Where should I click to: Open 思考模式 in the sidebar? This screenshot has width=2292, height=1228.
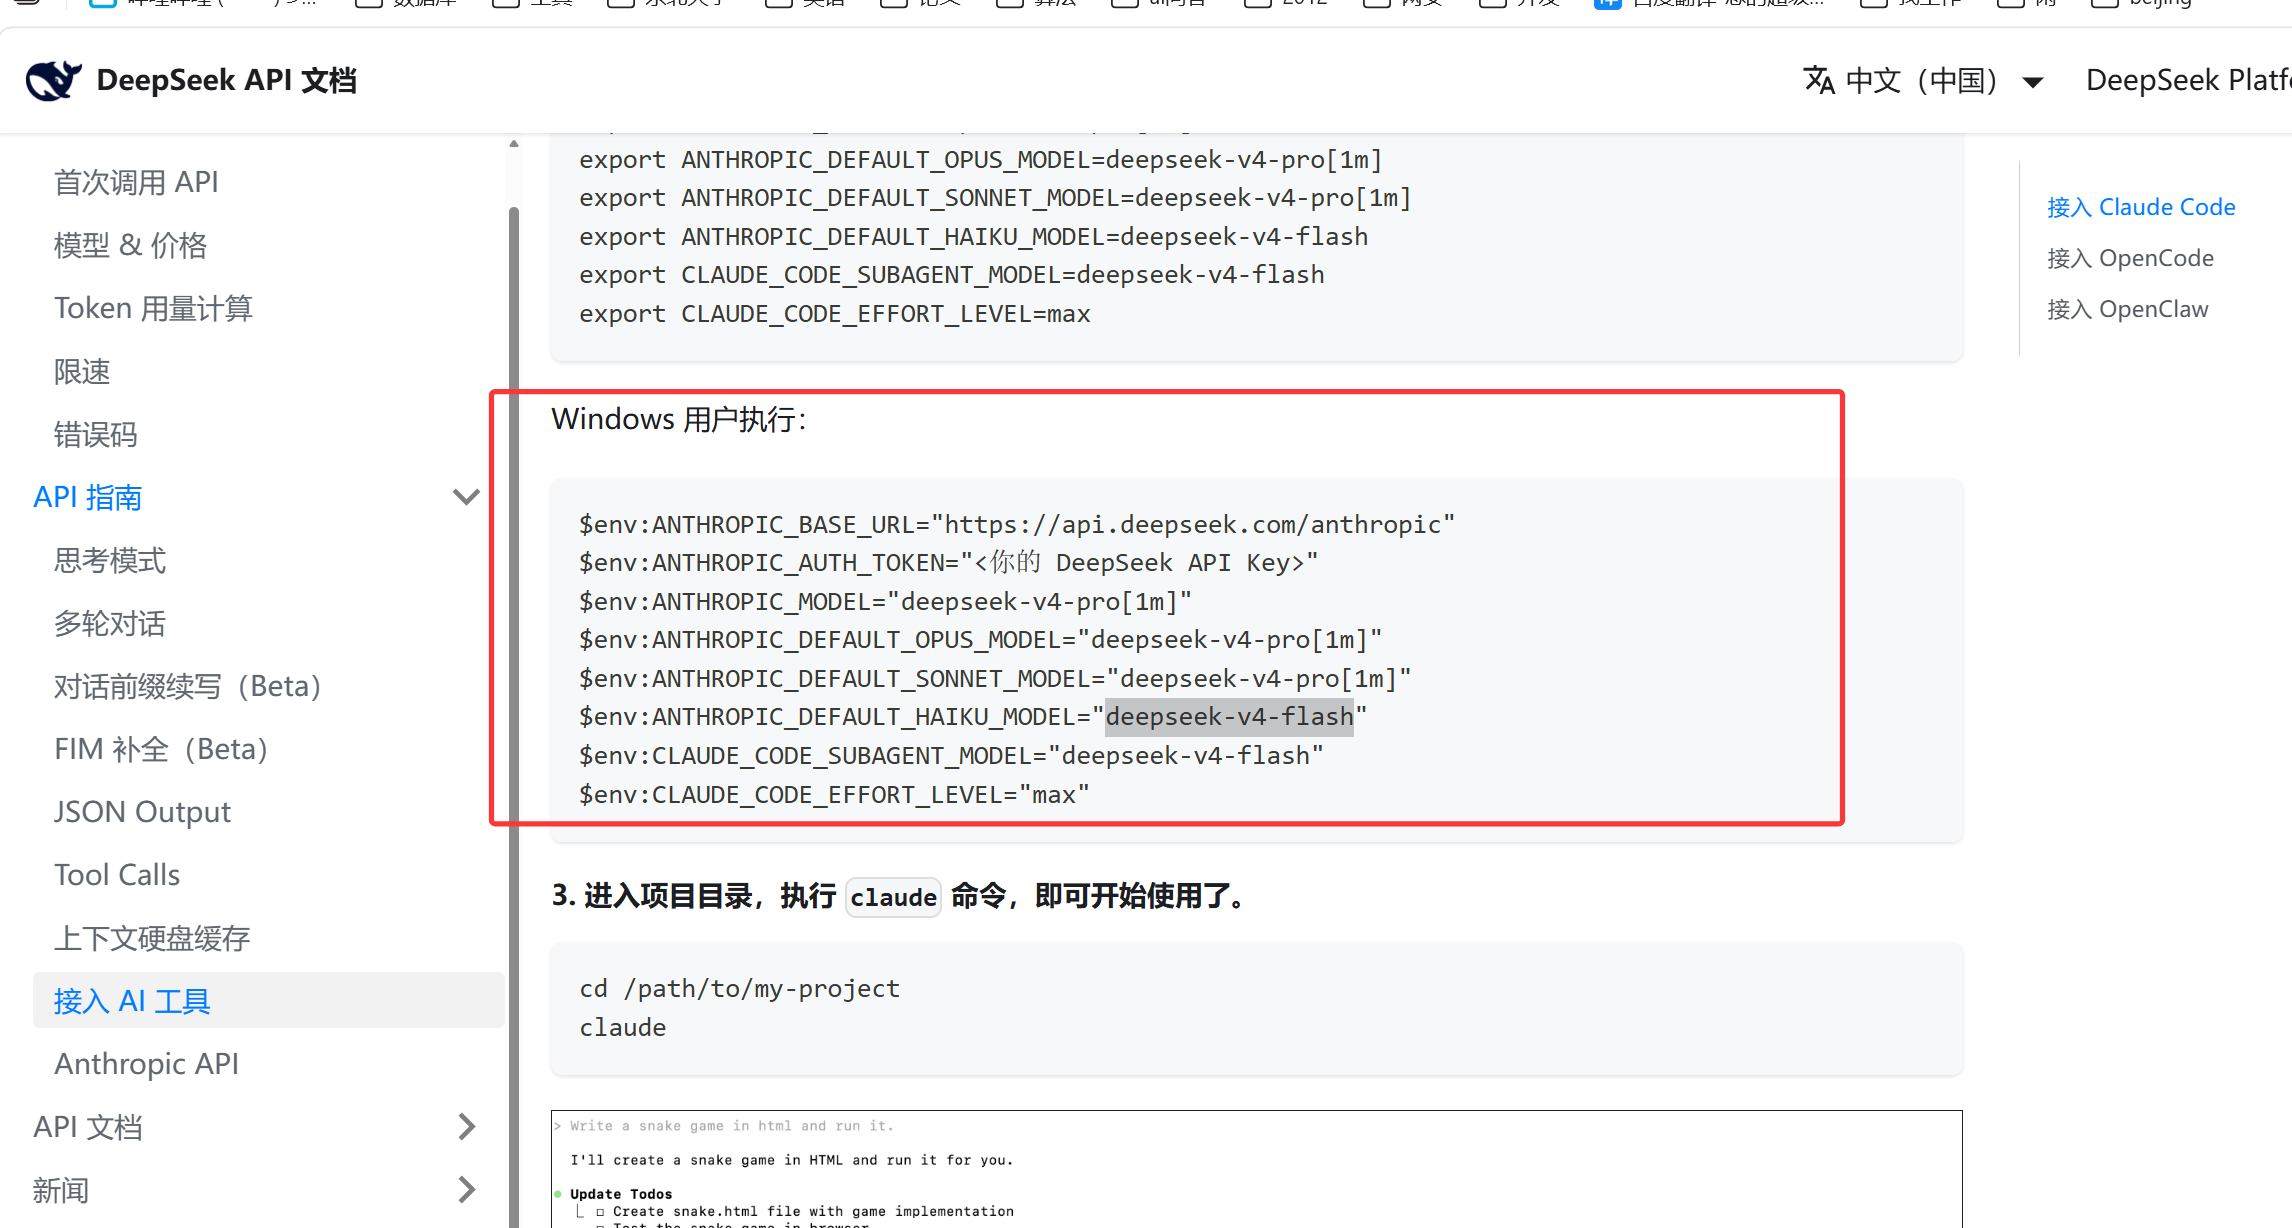click(110, 560)
